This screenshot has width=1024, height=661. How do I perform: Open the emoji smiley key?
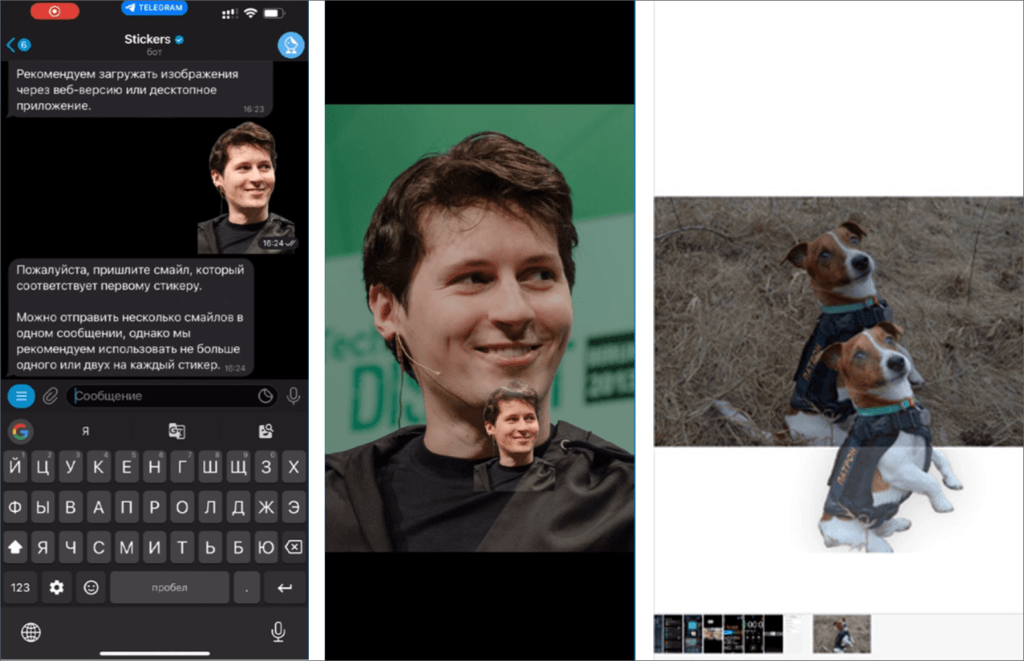tap(91, 587)
